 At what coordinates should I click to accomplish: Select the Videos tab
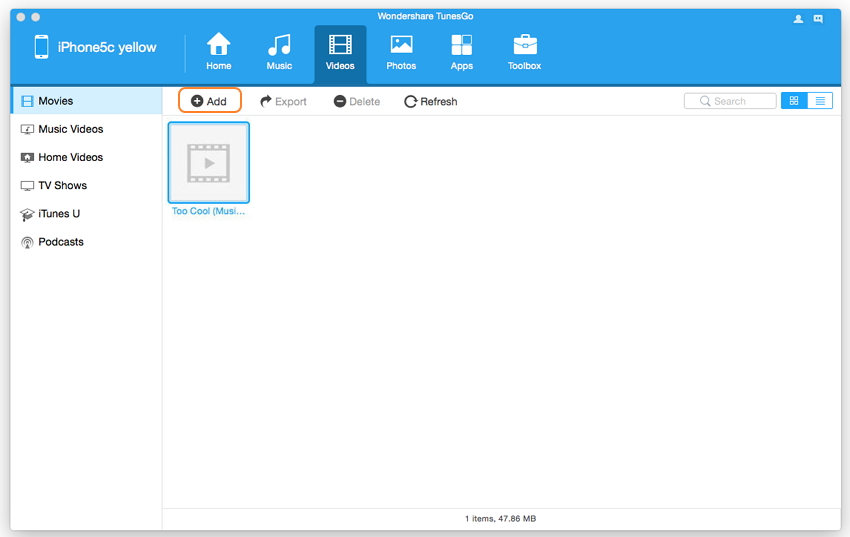coord(340,52)
